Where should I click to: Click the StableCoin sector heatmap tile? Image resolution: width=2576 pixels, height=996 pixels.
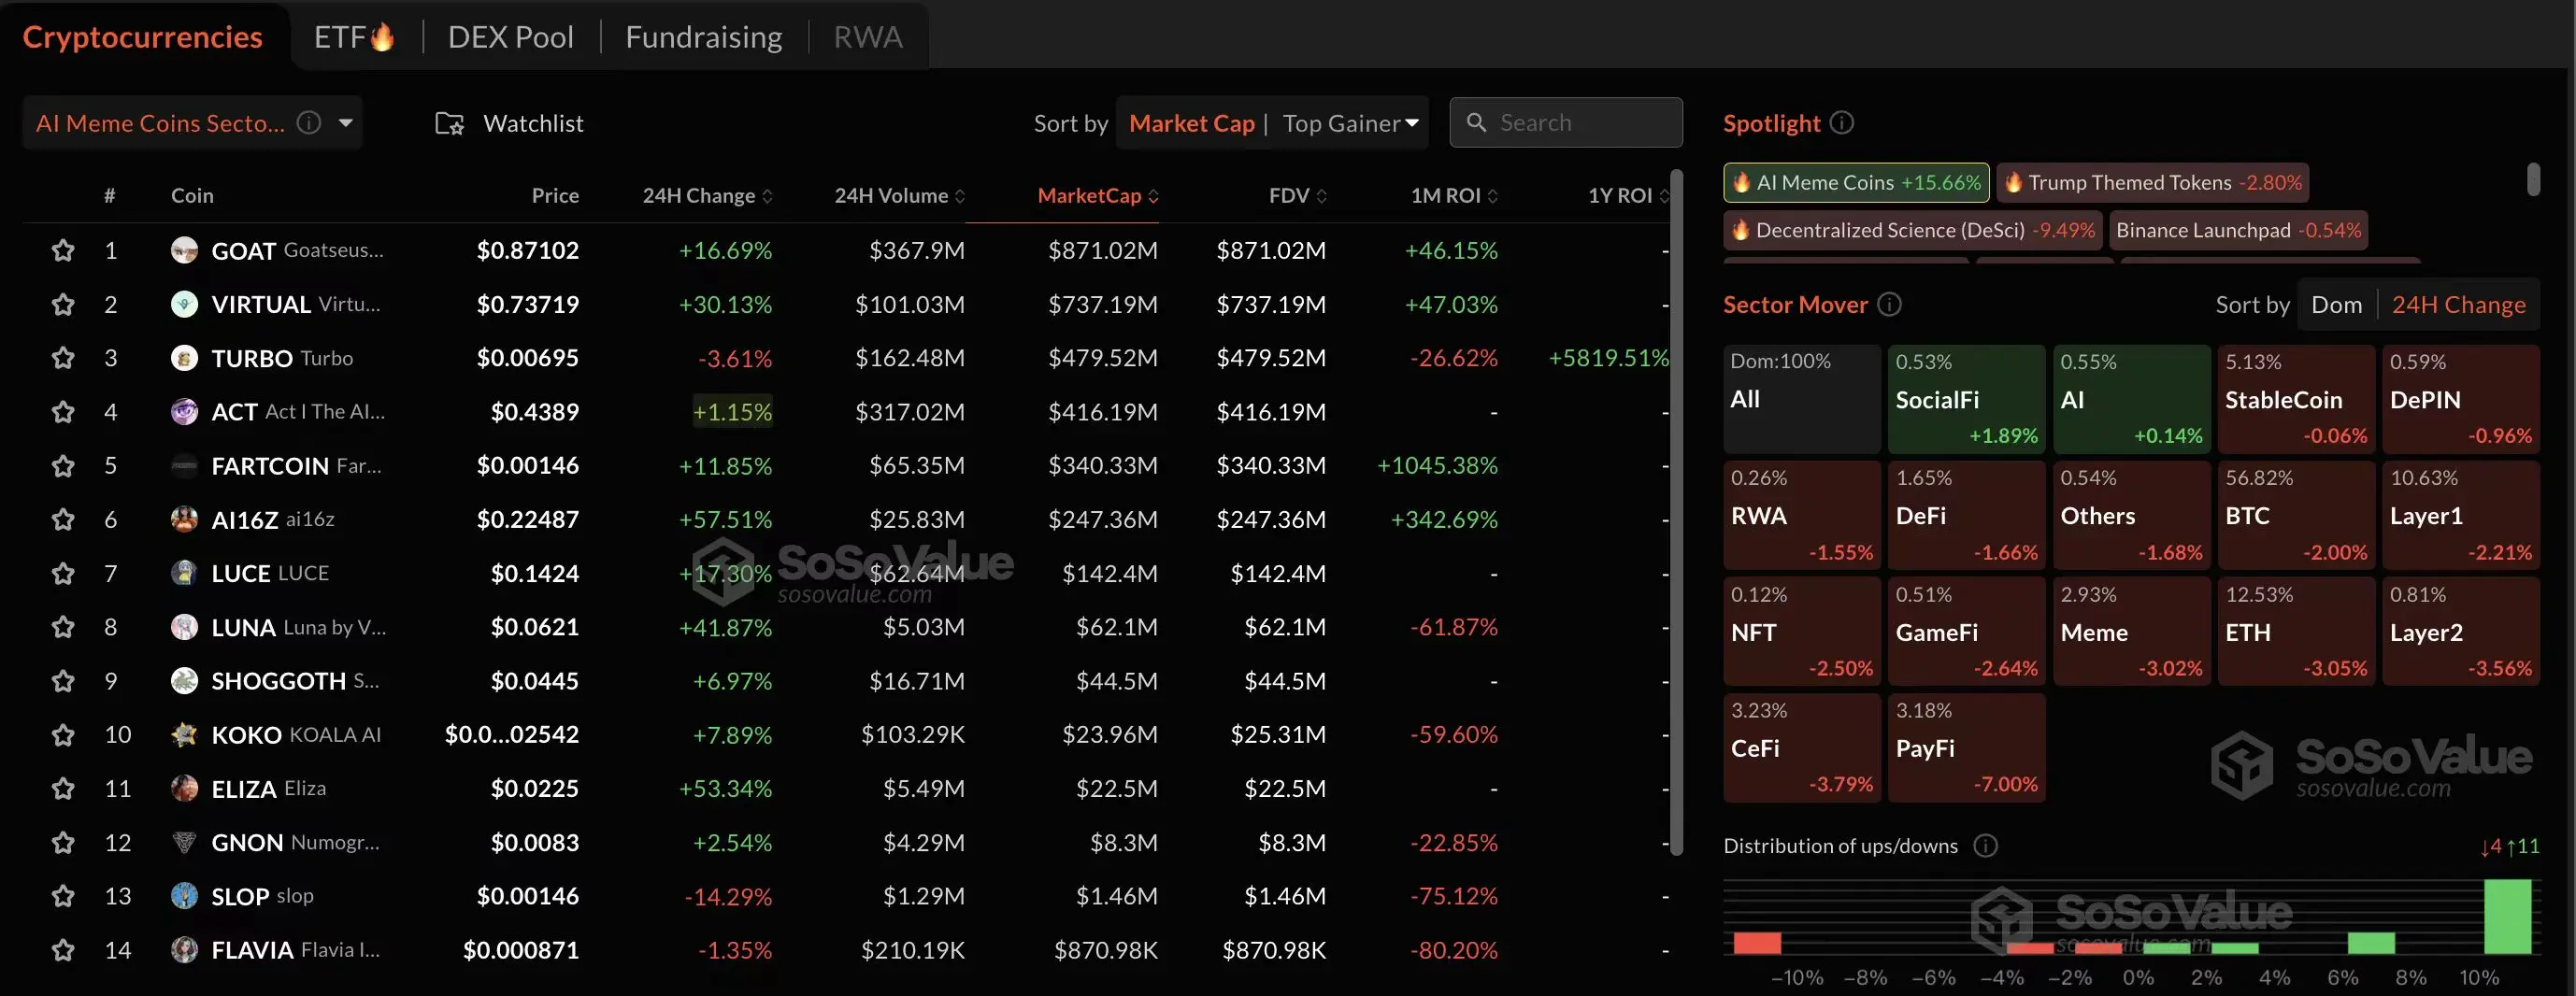tap(2295, 399)
